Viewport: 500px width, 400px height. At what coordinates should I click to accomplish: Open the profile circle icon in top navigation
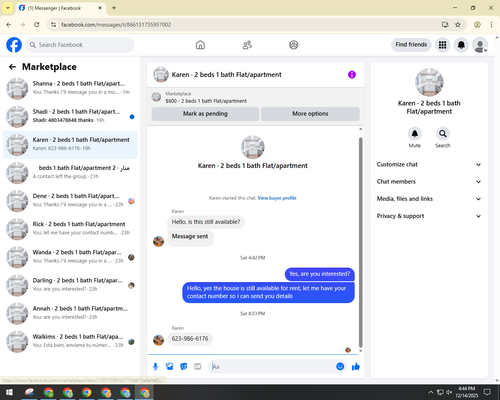(x=294, y=45)
